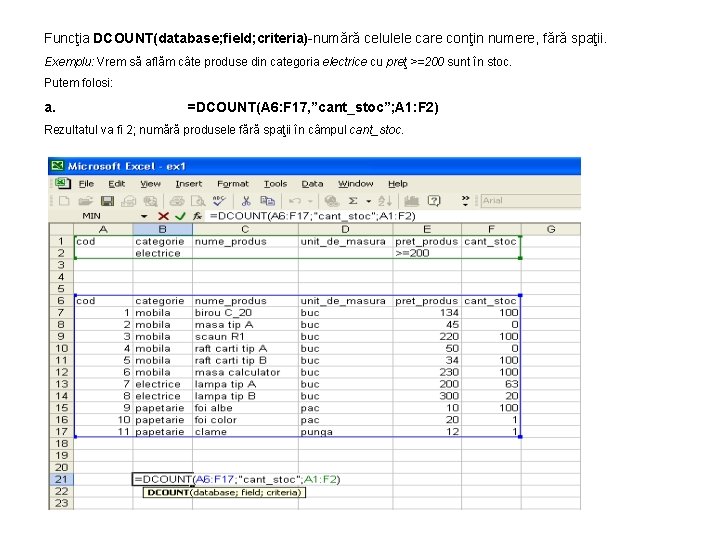Click the cell 'masa calculator'
Viewport: 720px width, 540px height.
[x=245, y=372]
